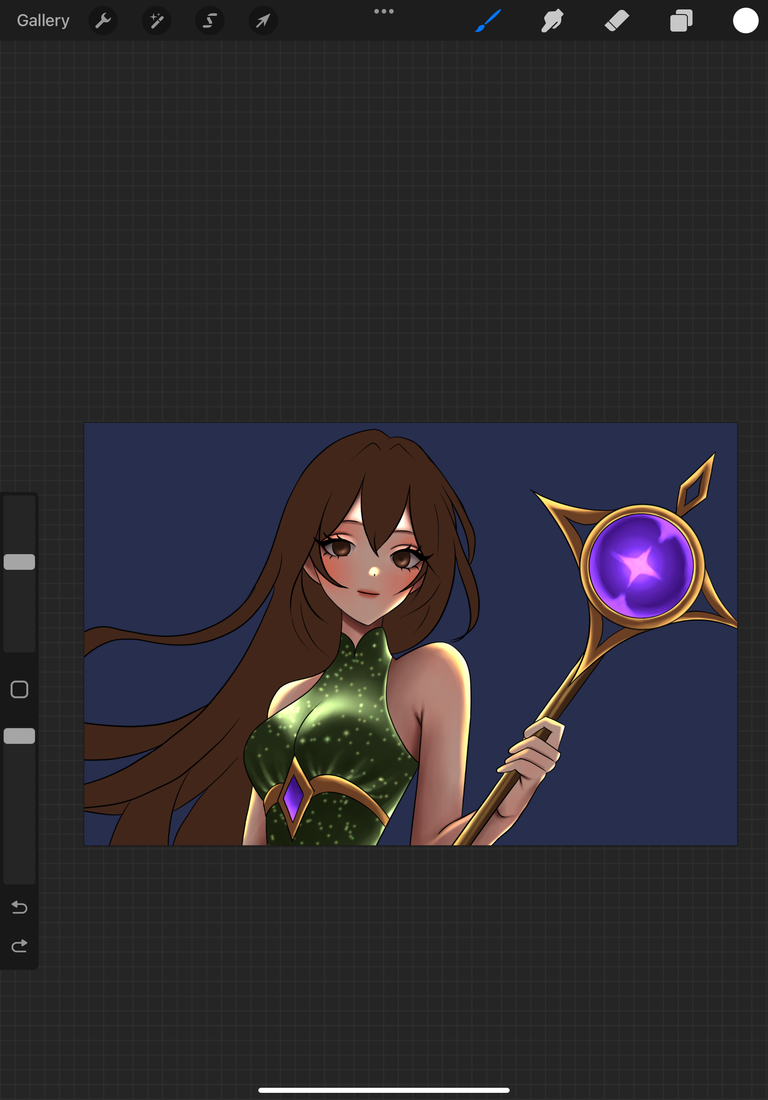Open the Layers panel
The height and width of the screenshot is (1100, 768).
pos(681,21)
